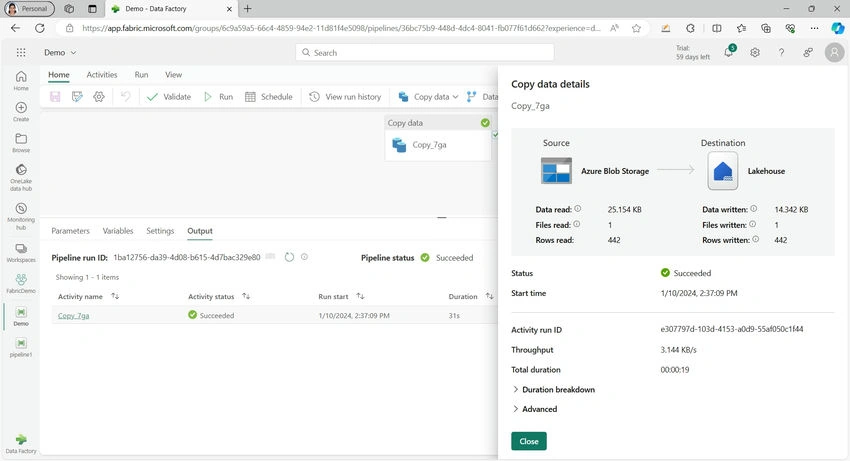
Task: Switch to the View ribbon tab
Action: point(173,75)
